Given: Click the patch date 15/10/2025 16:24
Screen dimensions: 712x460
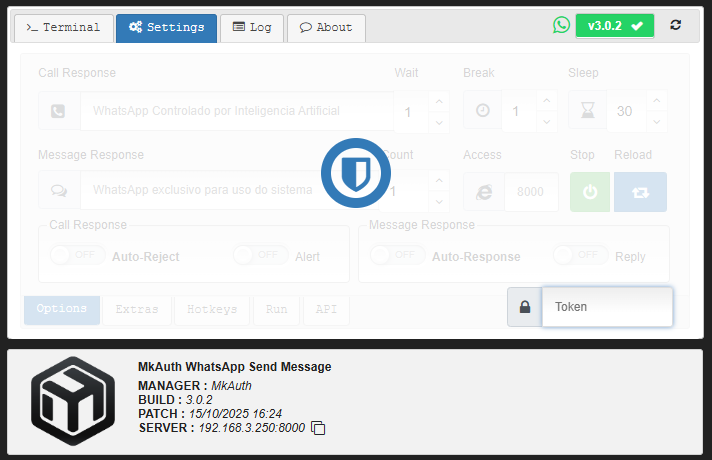Looking at the screenshot, I should 235,414.
